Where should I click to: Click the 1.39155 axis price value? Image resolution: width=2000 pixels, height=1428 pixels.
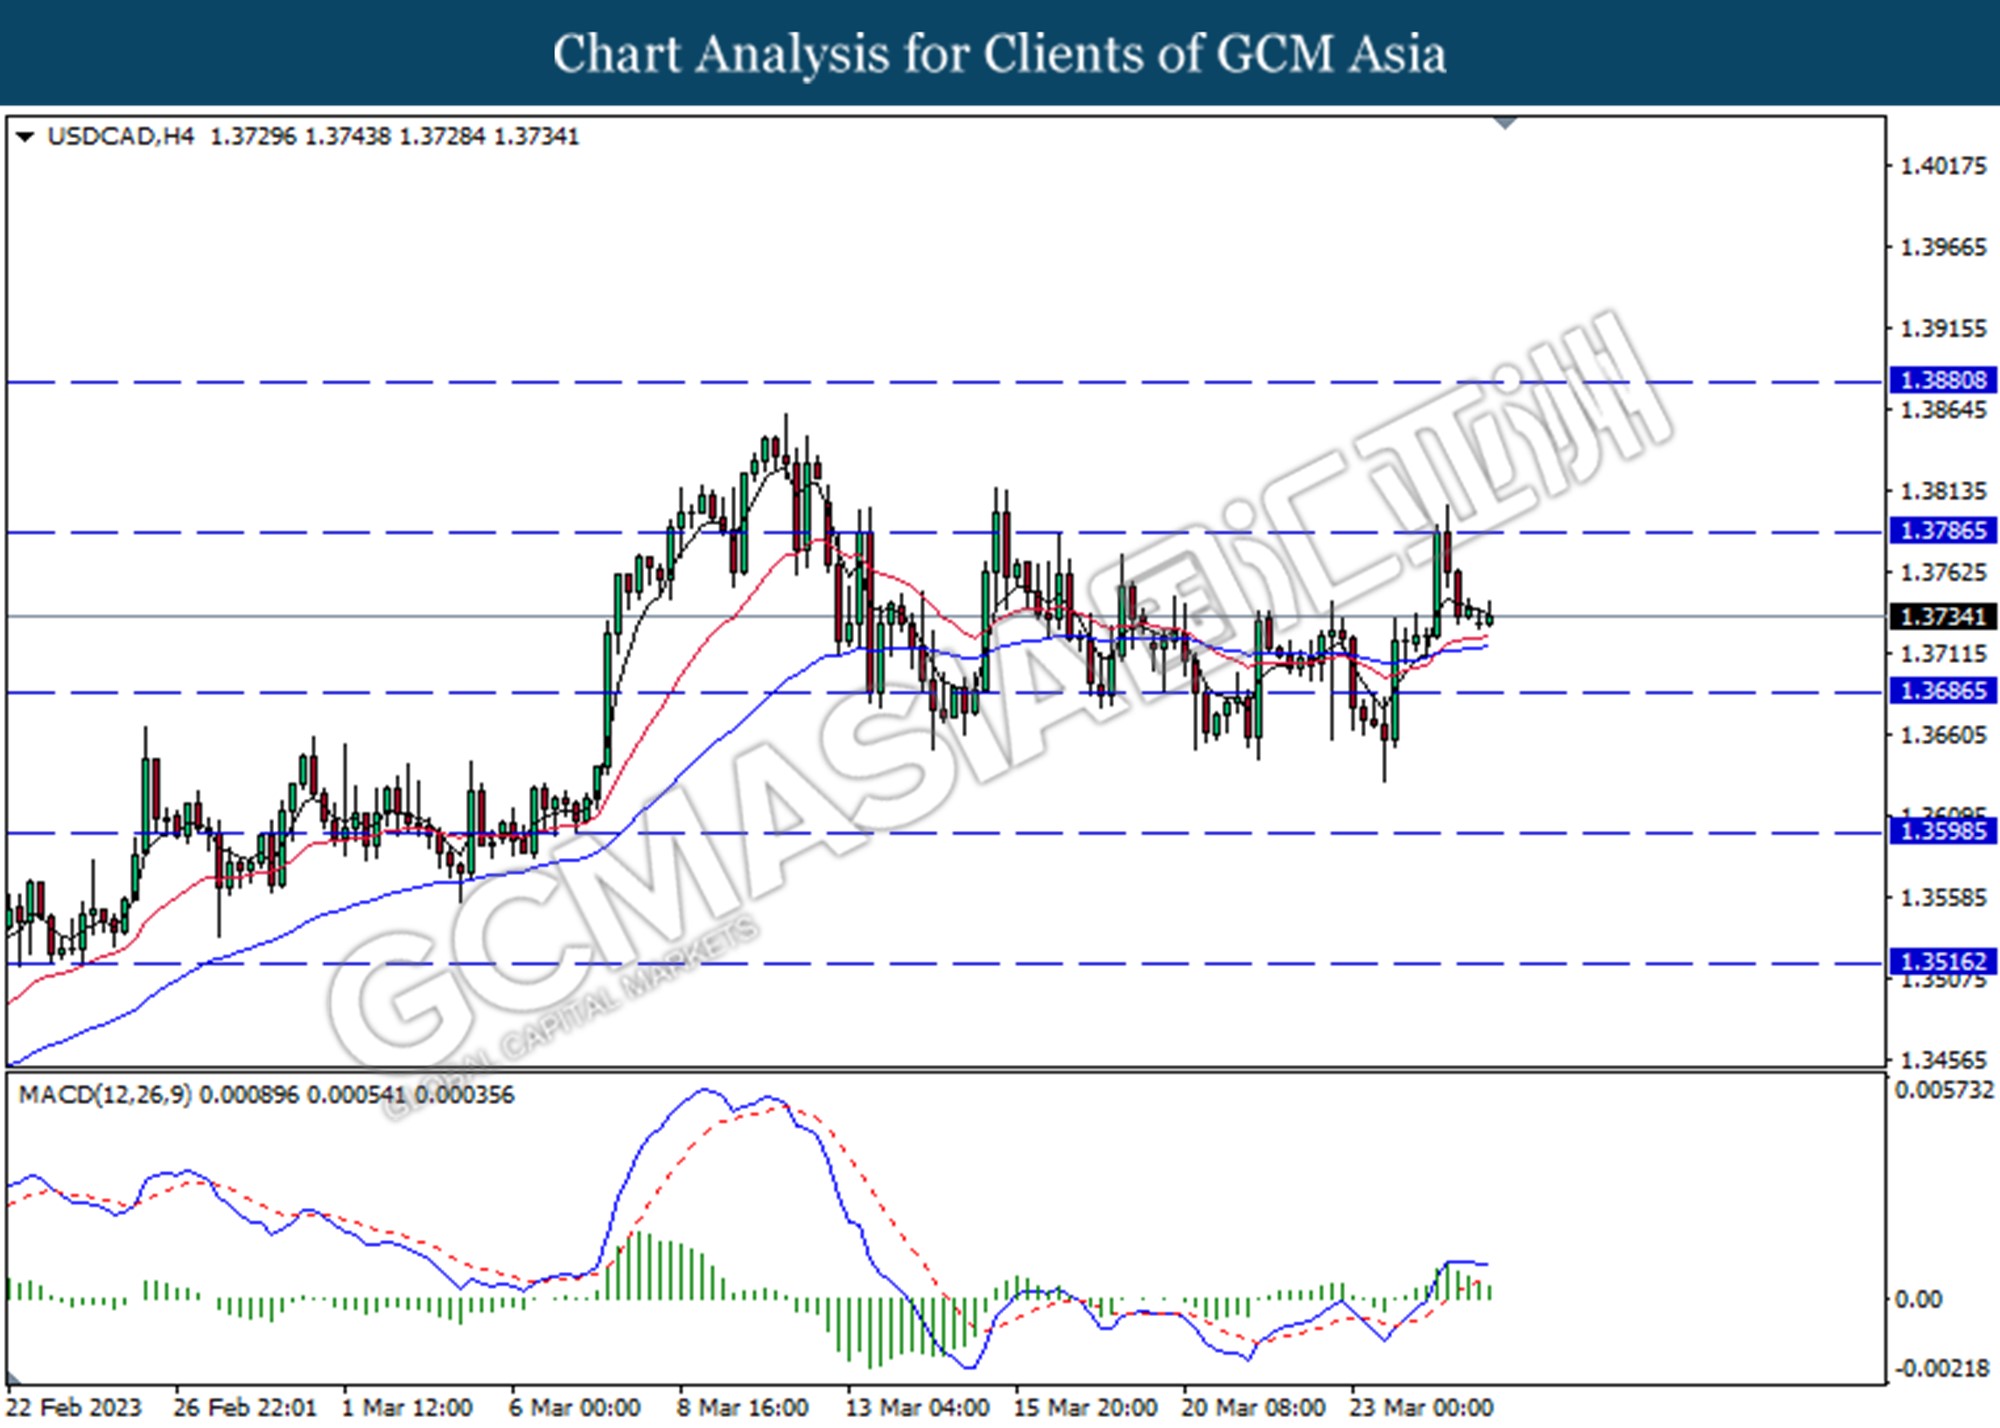click(x=1943, y=328)
